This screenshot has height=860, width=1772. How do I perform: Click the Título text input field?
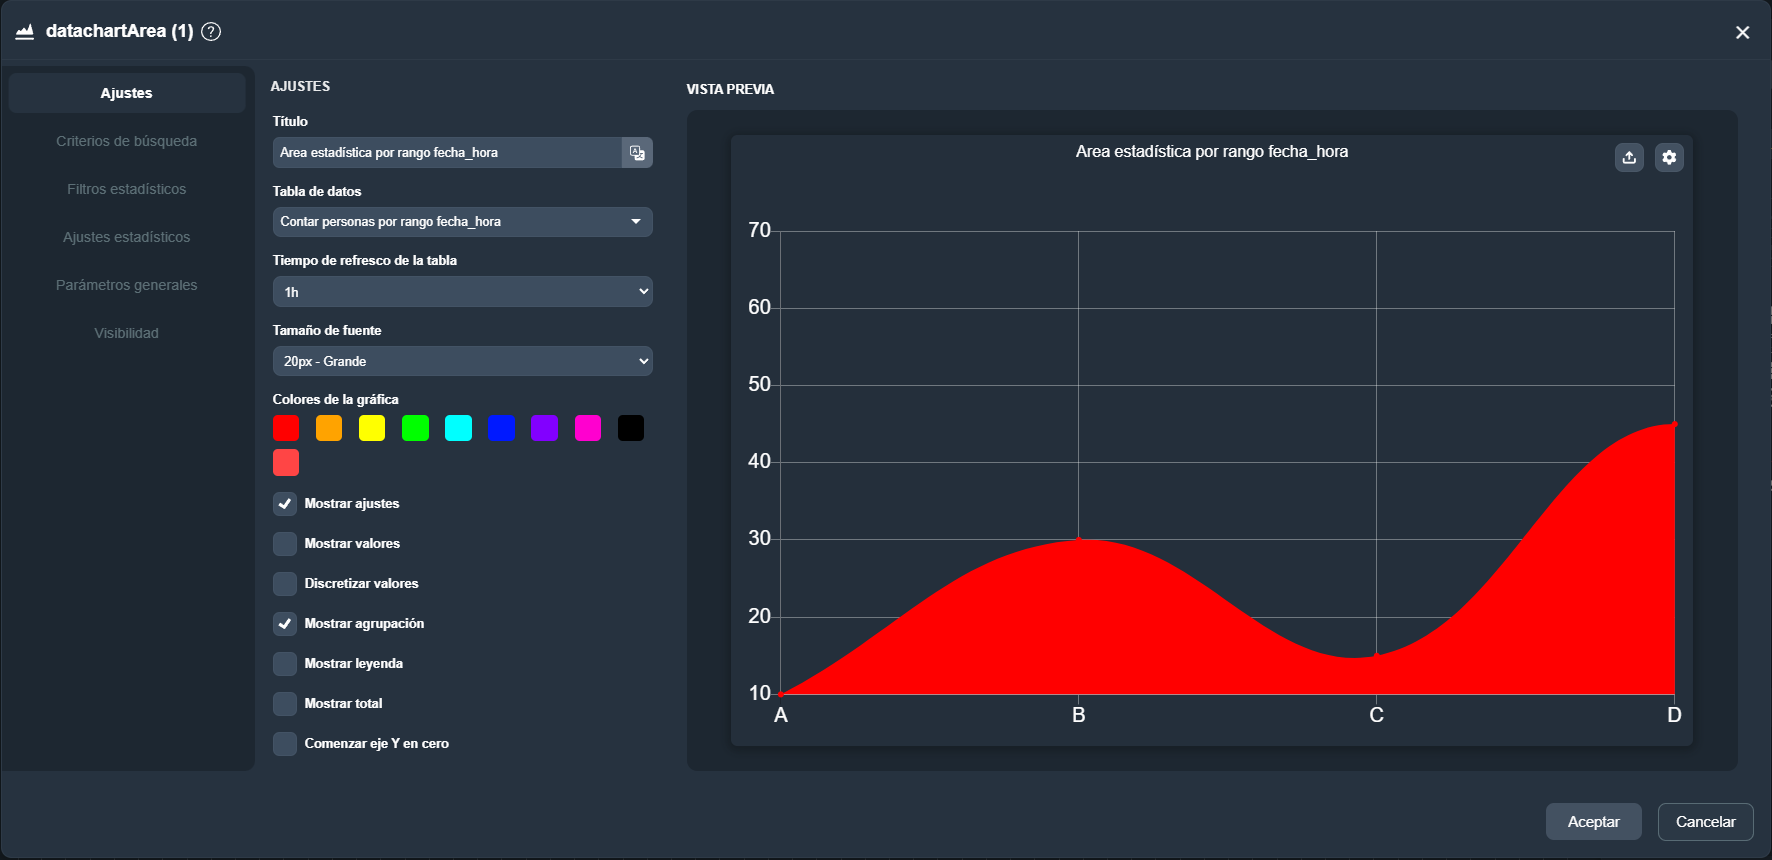pyautogui.click(x=446, y=153)
